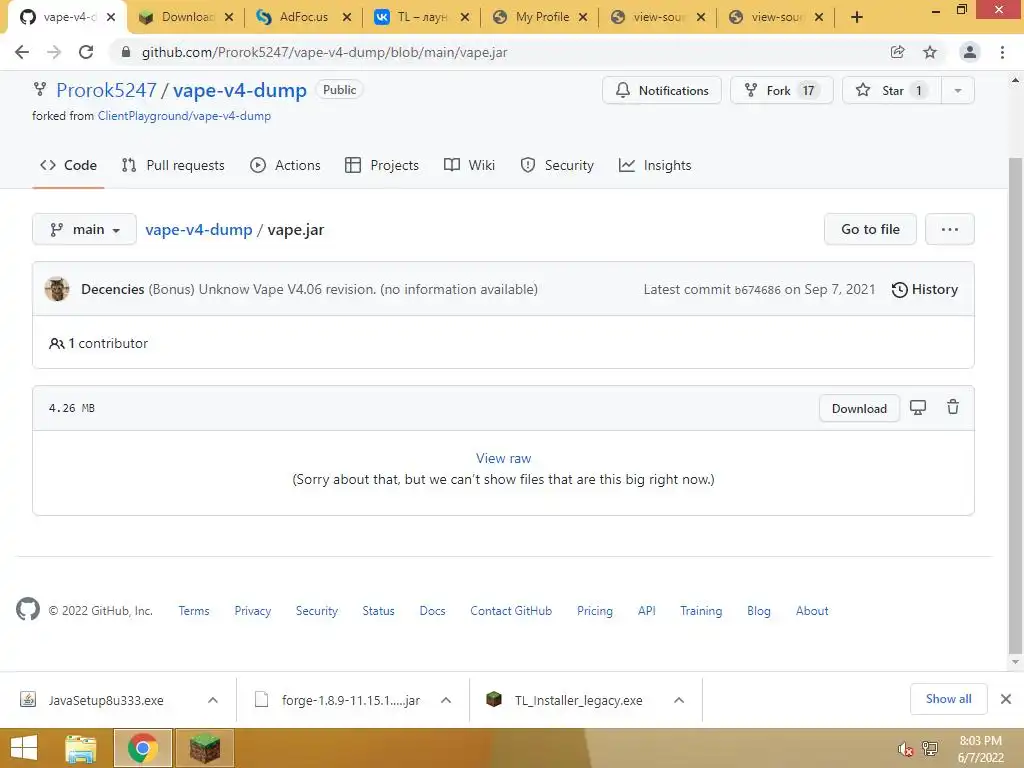The height and width of the screenshot is (768, 1024).
Task: Switch to the TL launcher browser tab
Action: pyautogui.click(x=421, y=17)
